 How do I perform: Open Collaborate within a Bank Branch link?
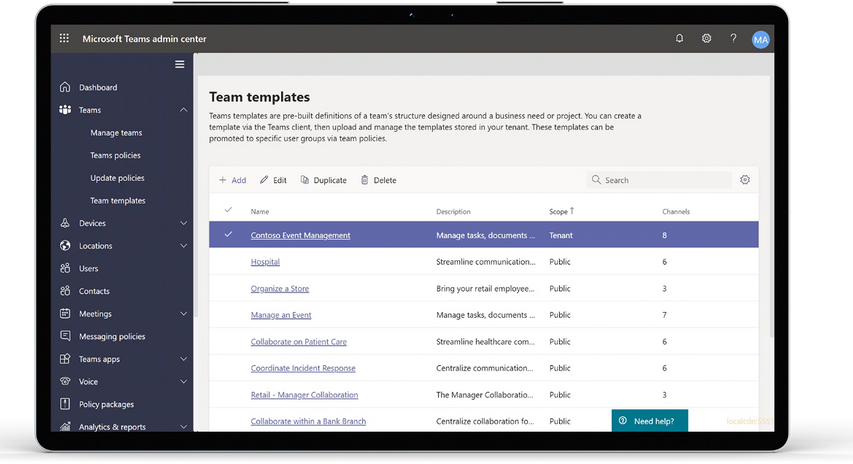point(308,421)
